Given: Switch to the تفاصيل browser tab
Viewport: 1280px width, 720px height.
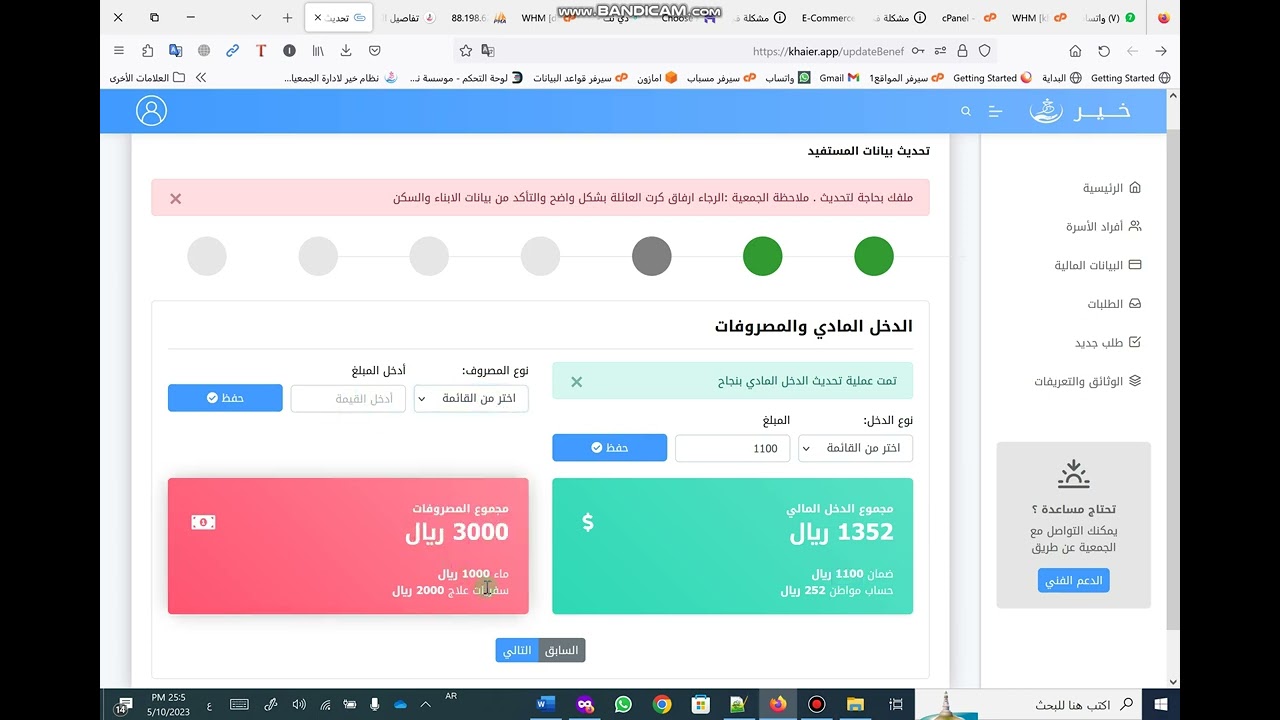Looking at the screenshot, I should point(409,18).
